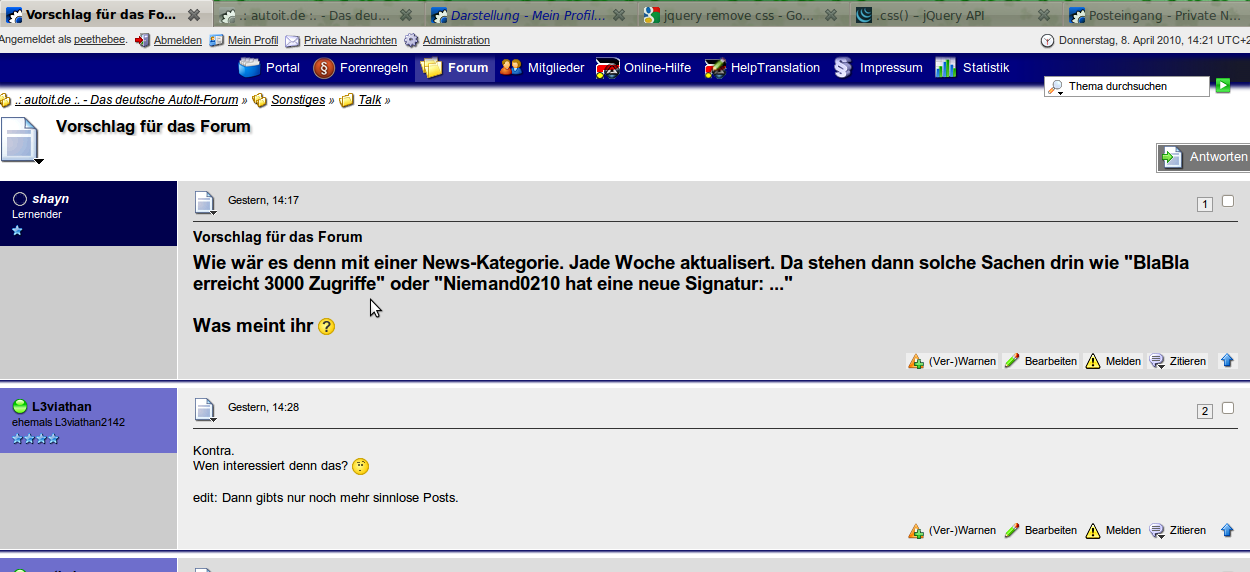
Task: Click the Melden warning icon in L3viathan's post
Action: (1093, 530)
